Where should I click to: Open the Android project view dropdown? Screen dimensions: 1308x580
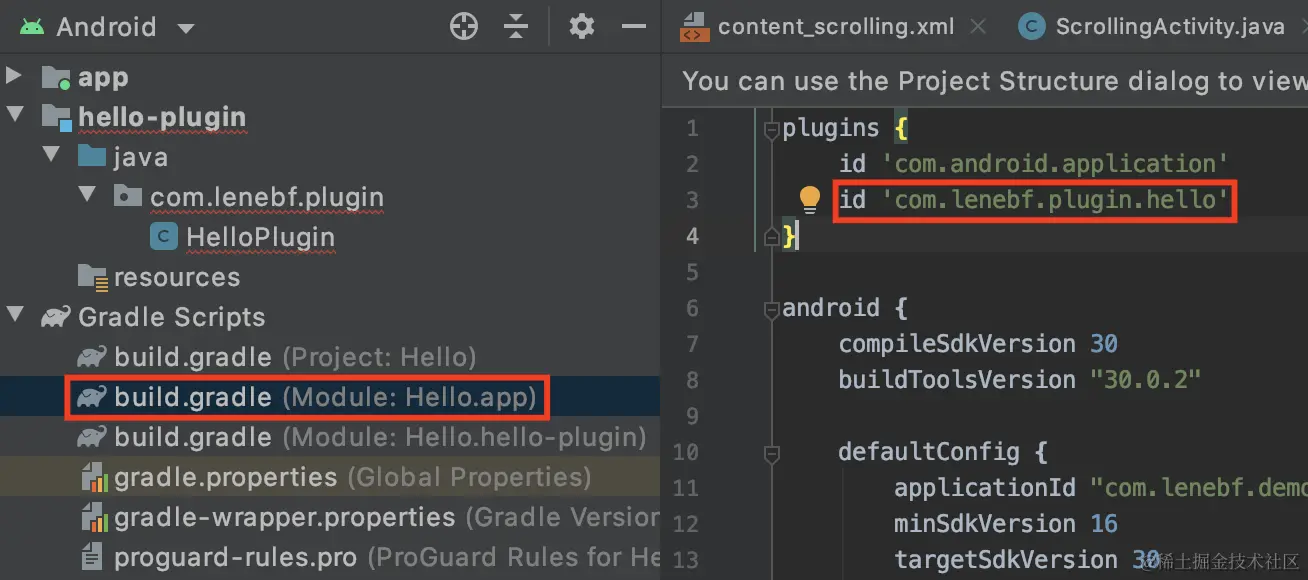click(186, 28)
